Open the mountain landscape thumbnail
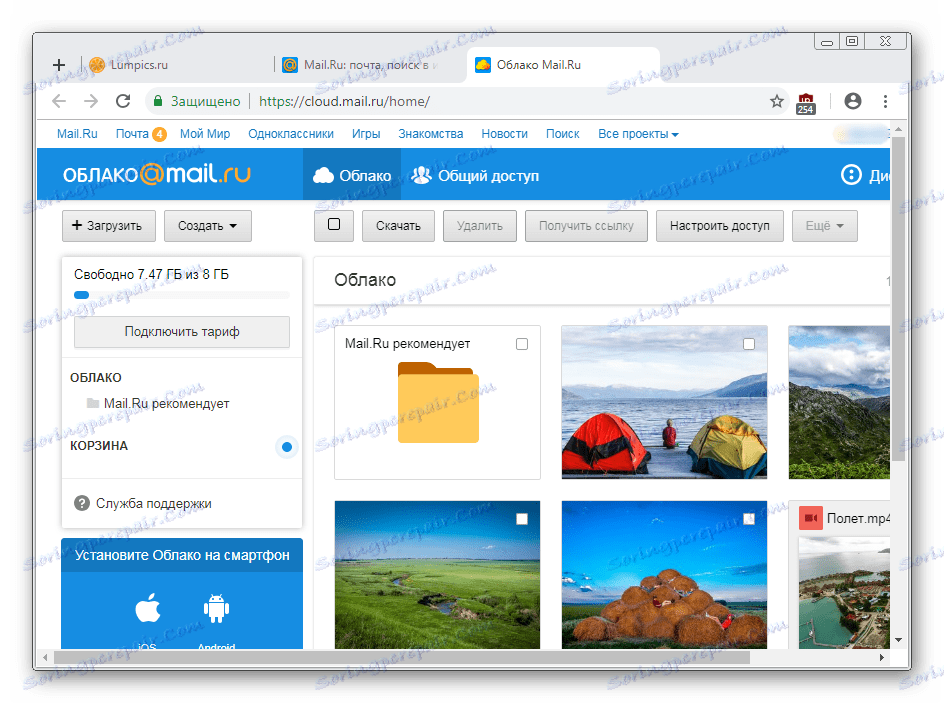944x703 pixels. [839, 402]
